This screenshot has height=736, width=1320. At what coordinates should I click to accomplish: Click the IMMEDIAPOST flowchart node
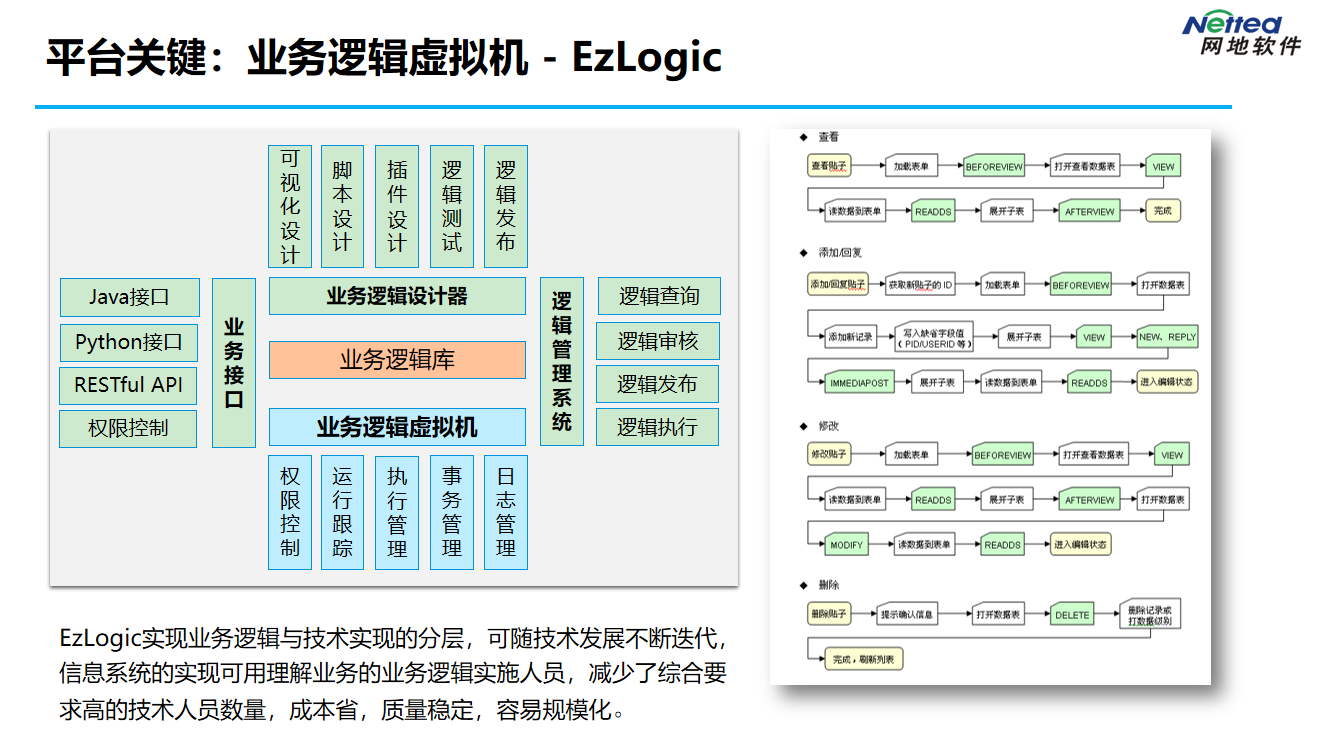click(x=859, y=383)
